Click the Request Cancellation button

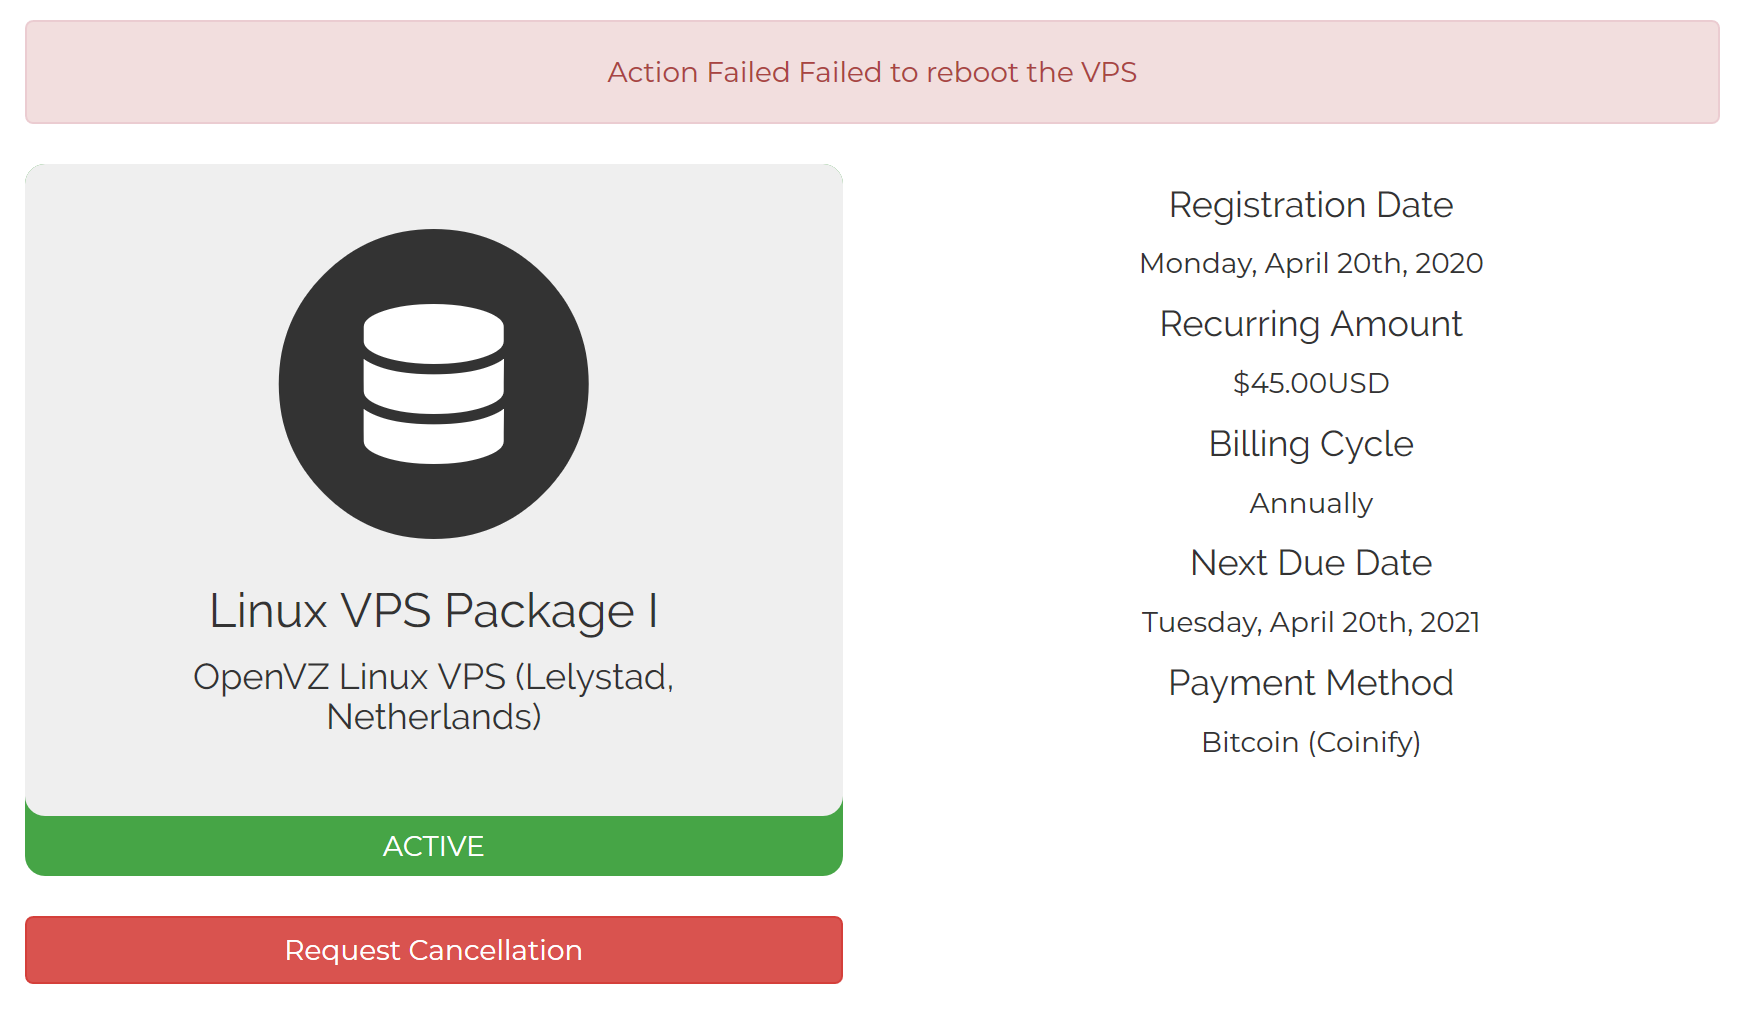(x=433, y=950)
